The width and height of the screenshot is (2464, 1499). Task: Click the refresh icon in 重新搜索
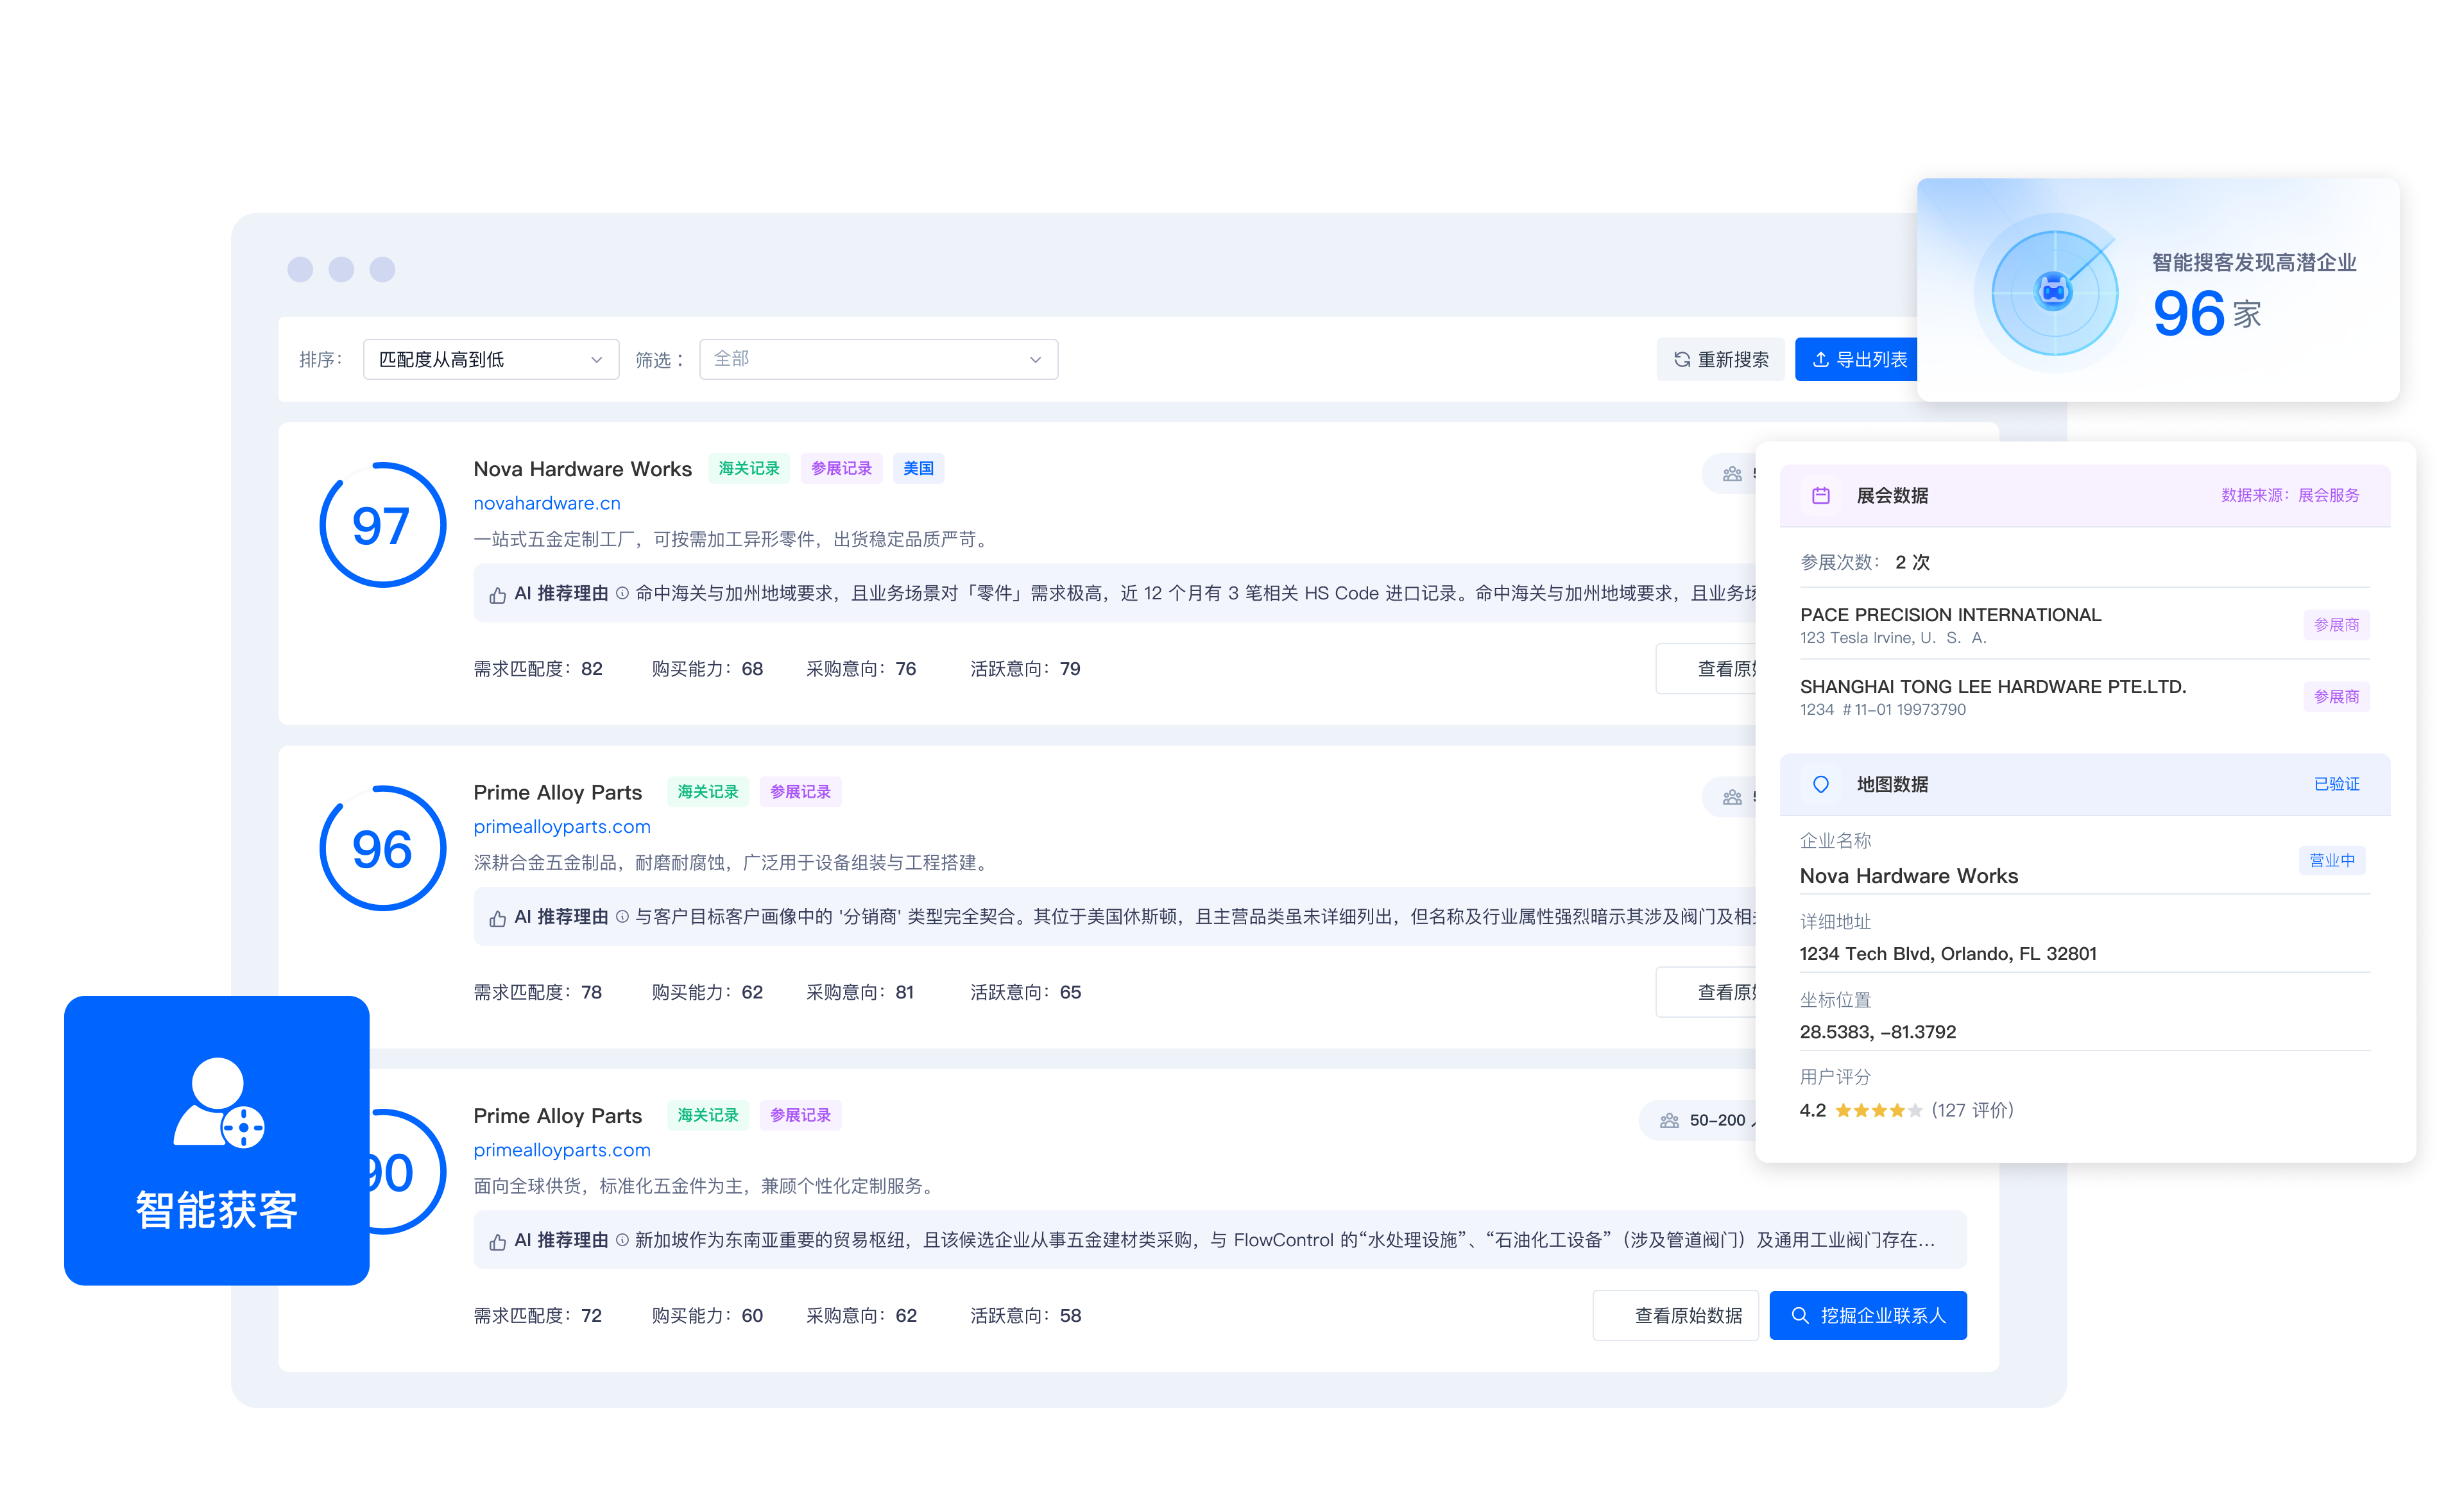[1681, 359]
